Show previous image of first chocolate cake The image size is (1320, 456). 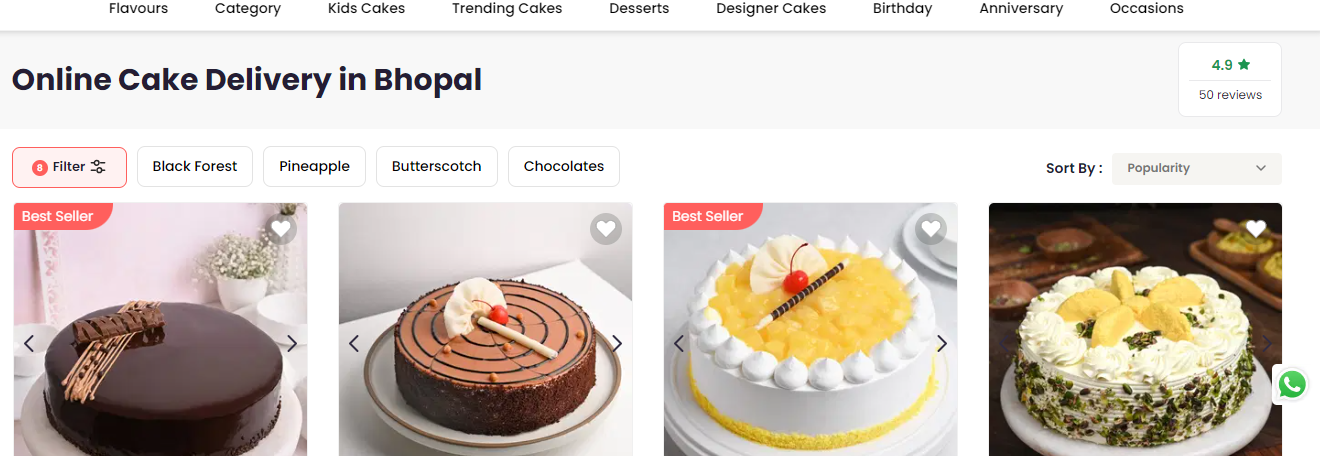click(x=28, y=344)
